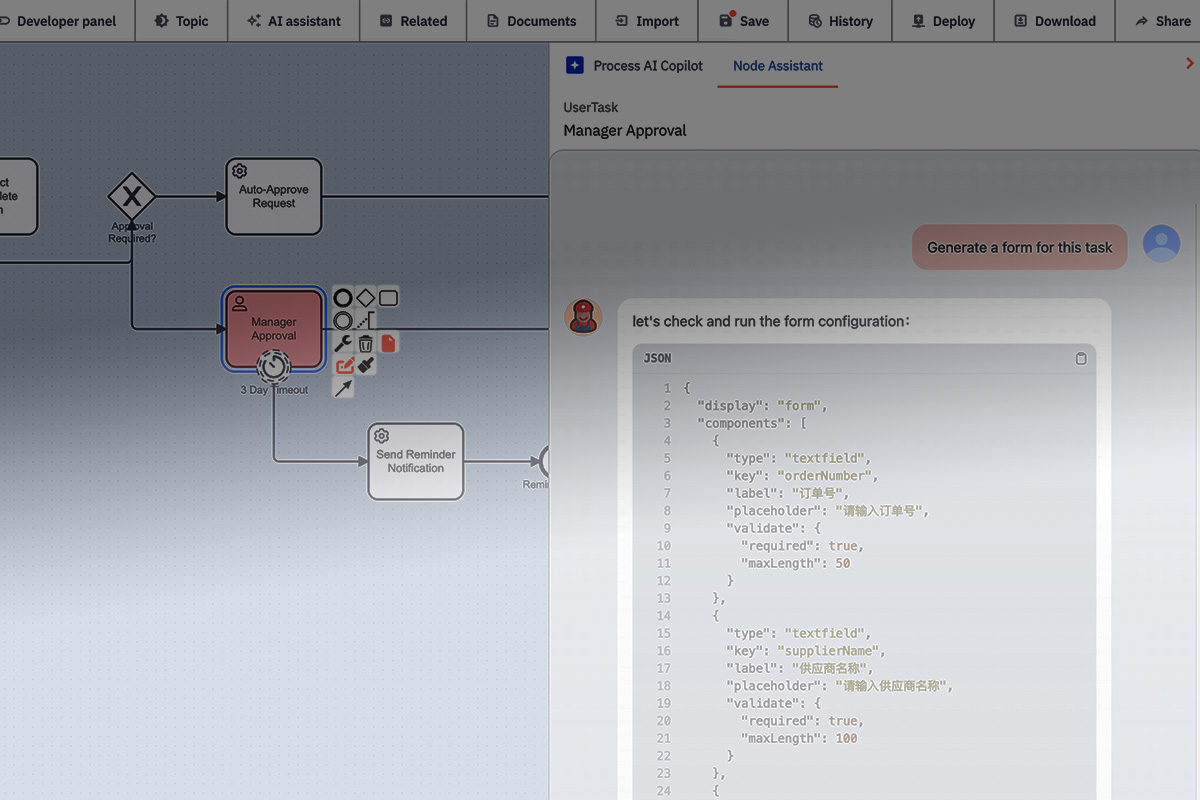Open the History toolbar item
The width and height of the screenshot is (1200, 800).
(x=840, y=21)
